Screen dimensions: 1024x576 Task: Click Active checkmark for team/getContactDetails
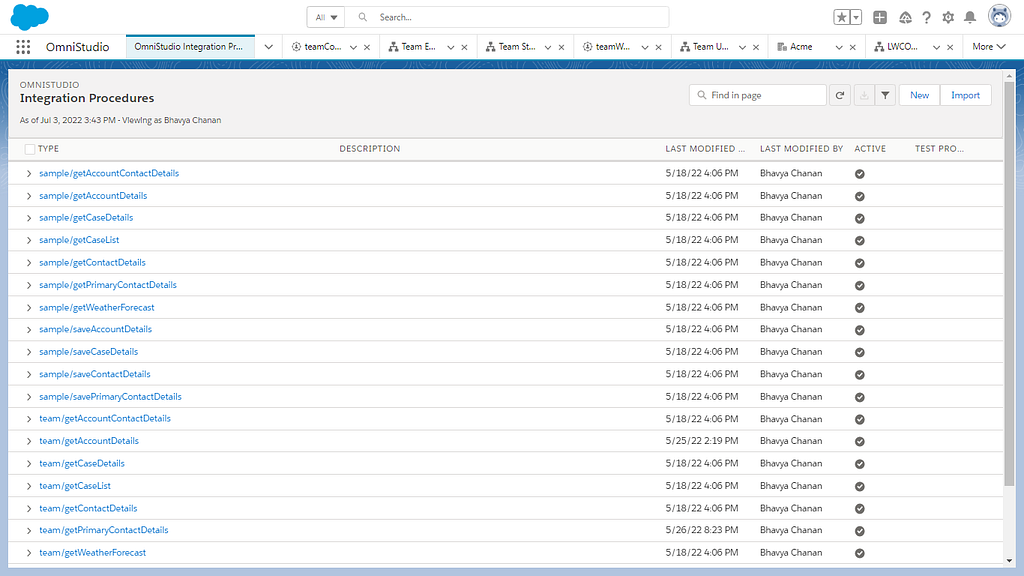(x=860, y=509)
